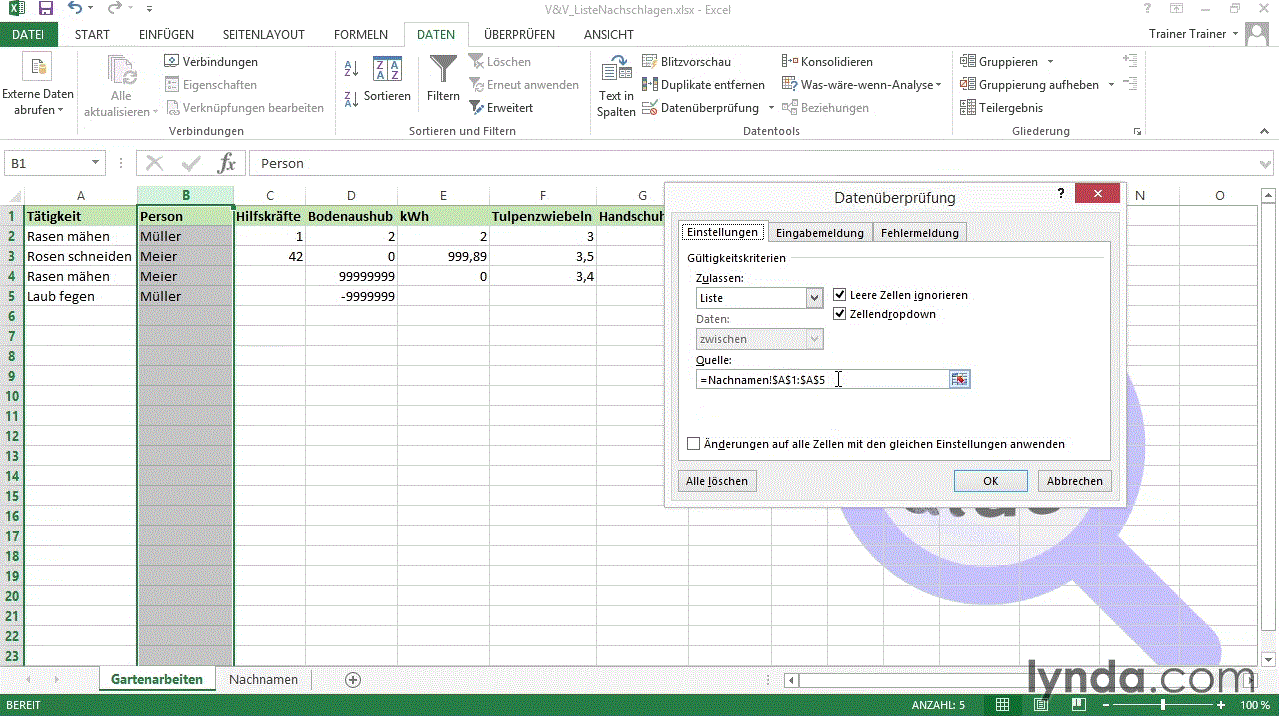
Task: Click Duplikate entfernen
Action: [703, 85]
